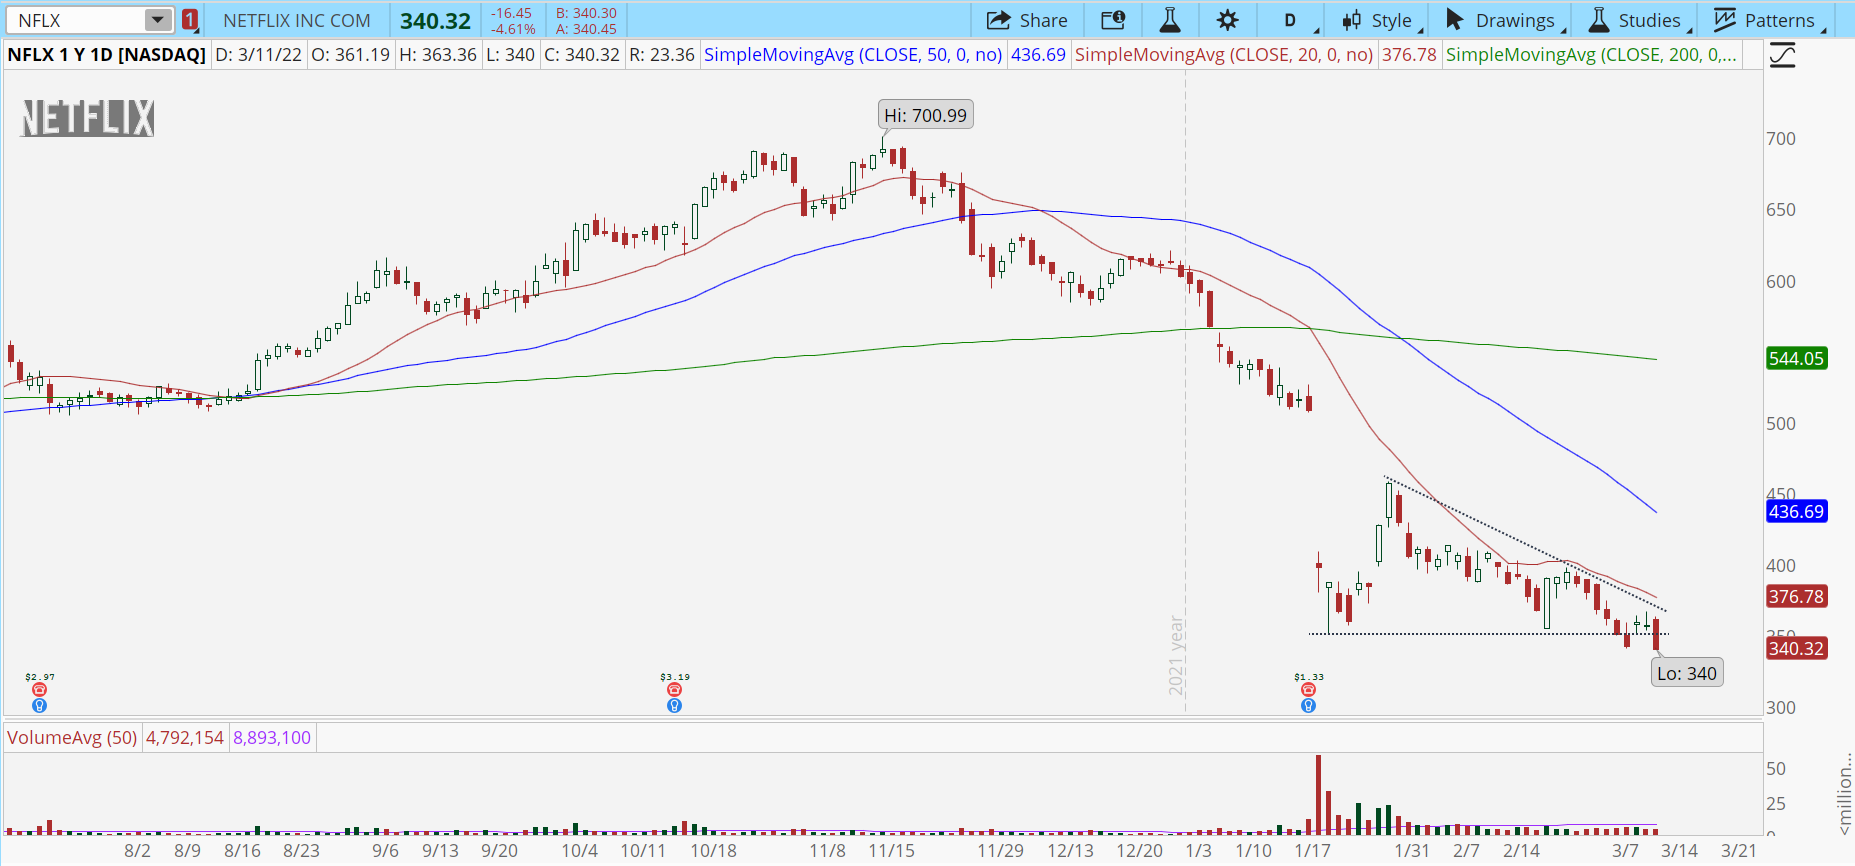Click the 'O: 361.19' open value

351,54
